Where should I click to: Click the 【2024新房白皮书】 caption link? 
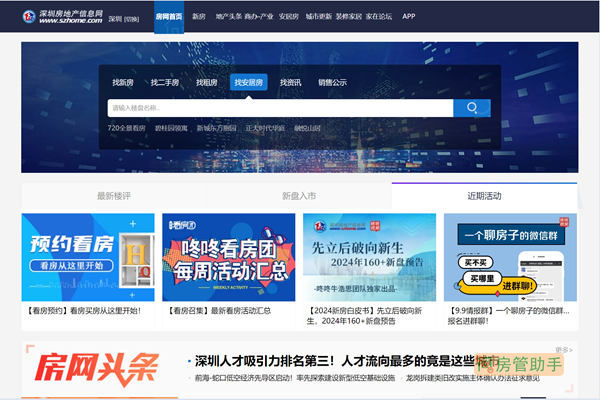(x=364, y=316)
